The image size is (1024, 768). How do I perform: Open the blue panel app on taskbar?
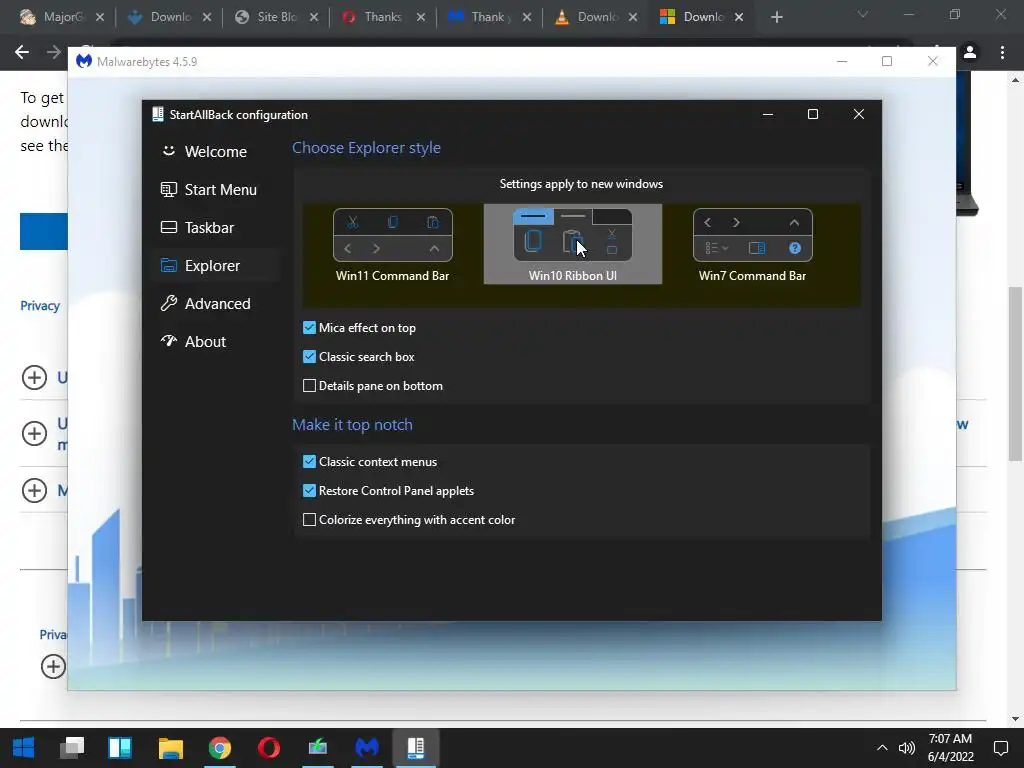120,748
